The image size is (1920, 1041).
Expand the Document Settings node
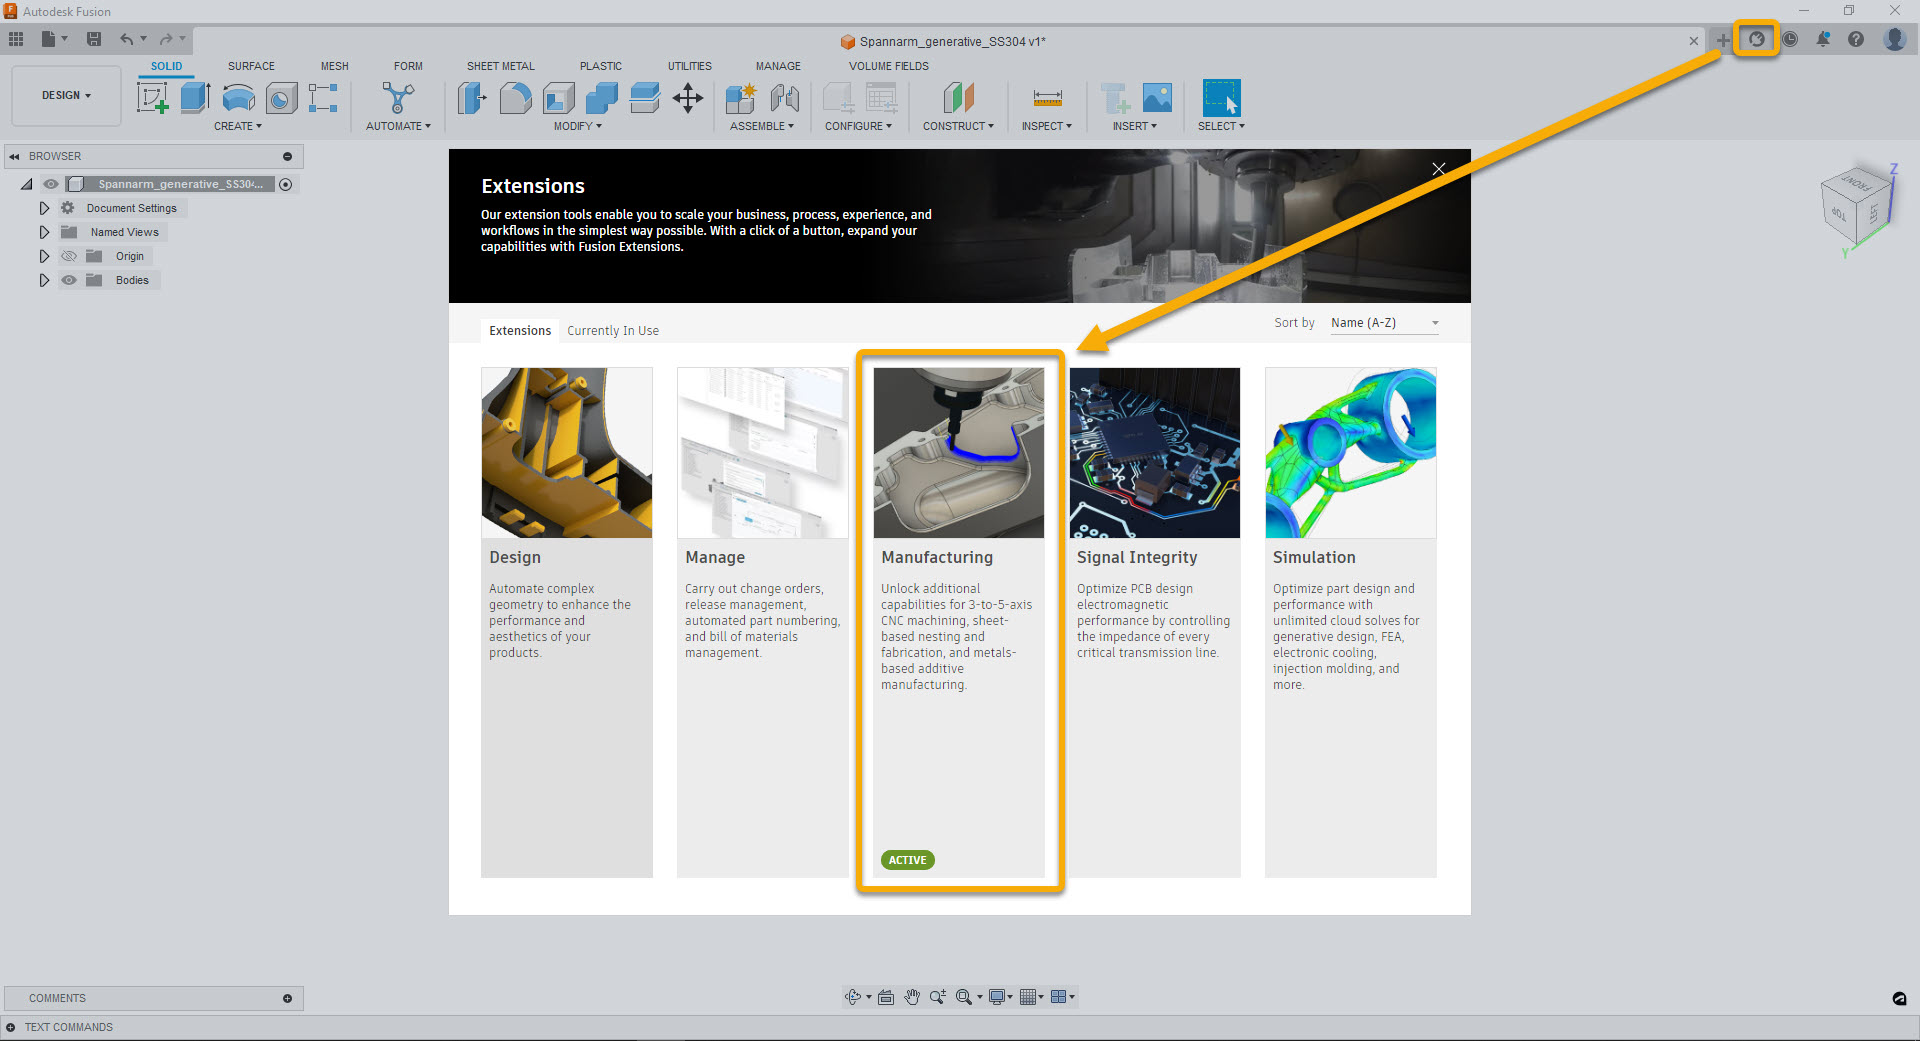(44, 208)
